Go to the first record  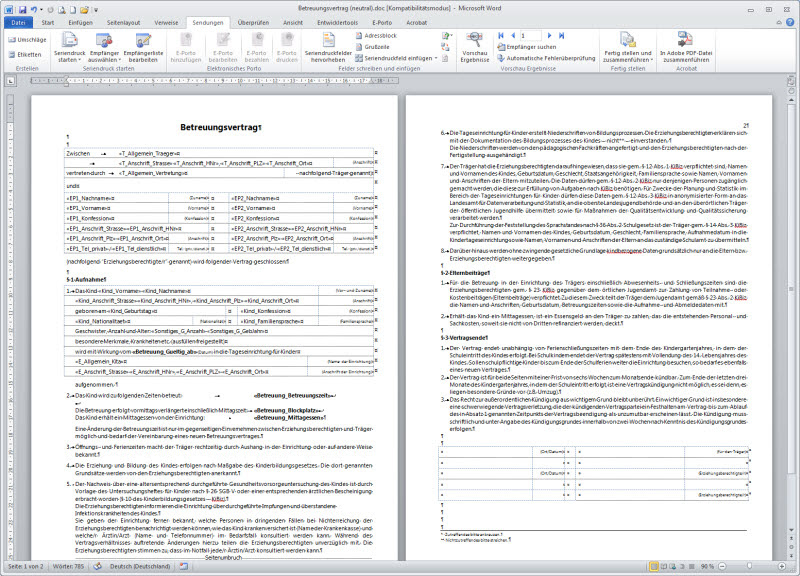[501, 36]
